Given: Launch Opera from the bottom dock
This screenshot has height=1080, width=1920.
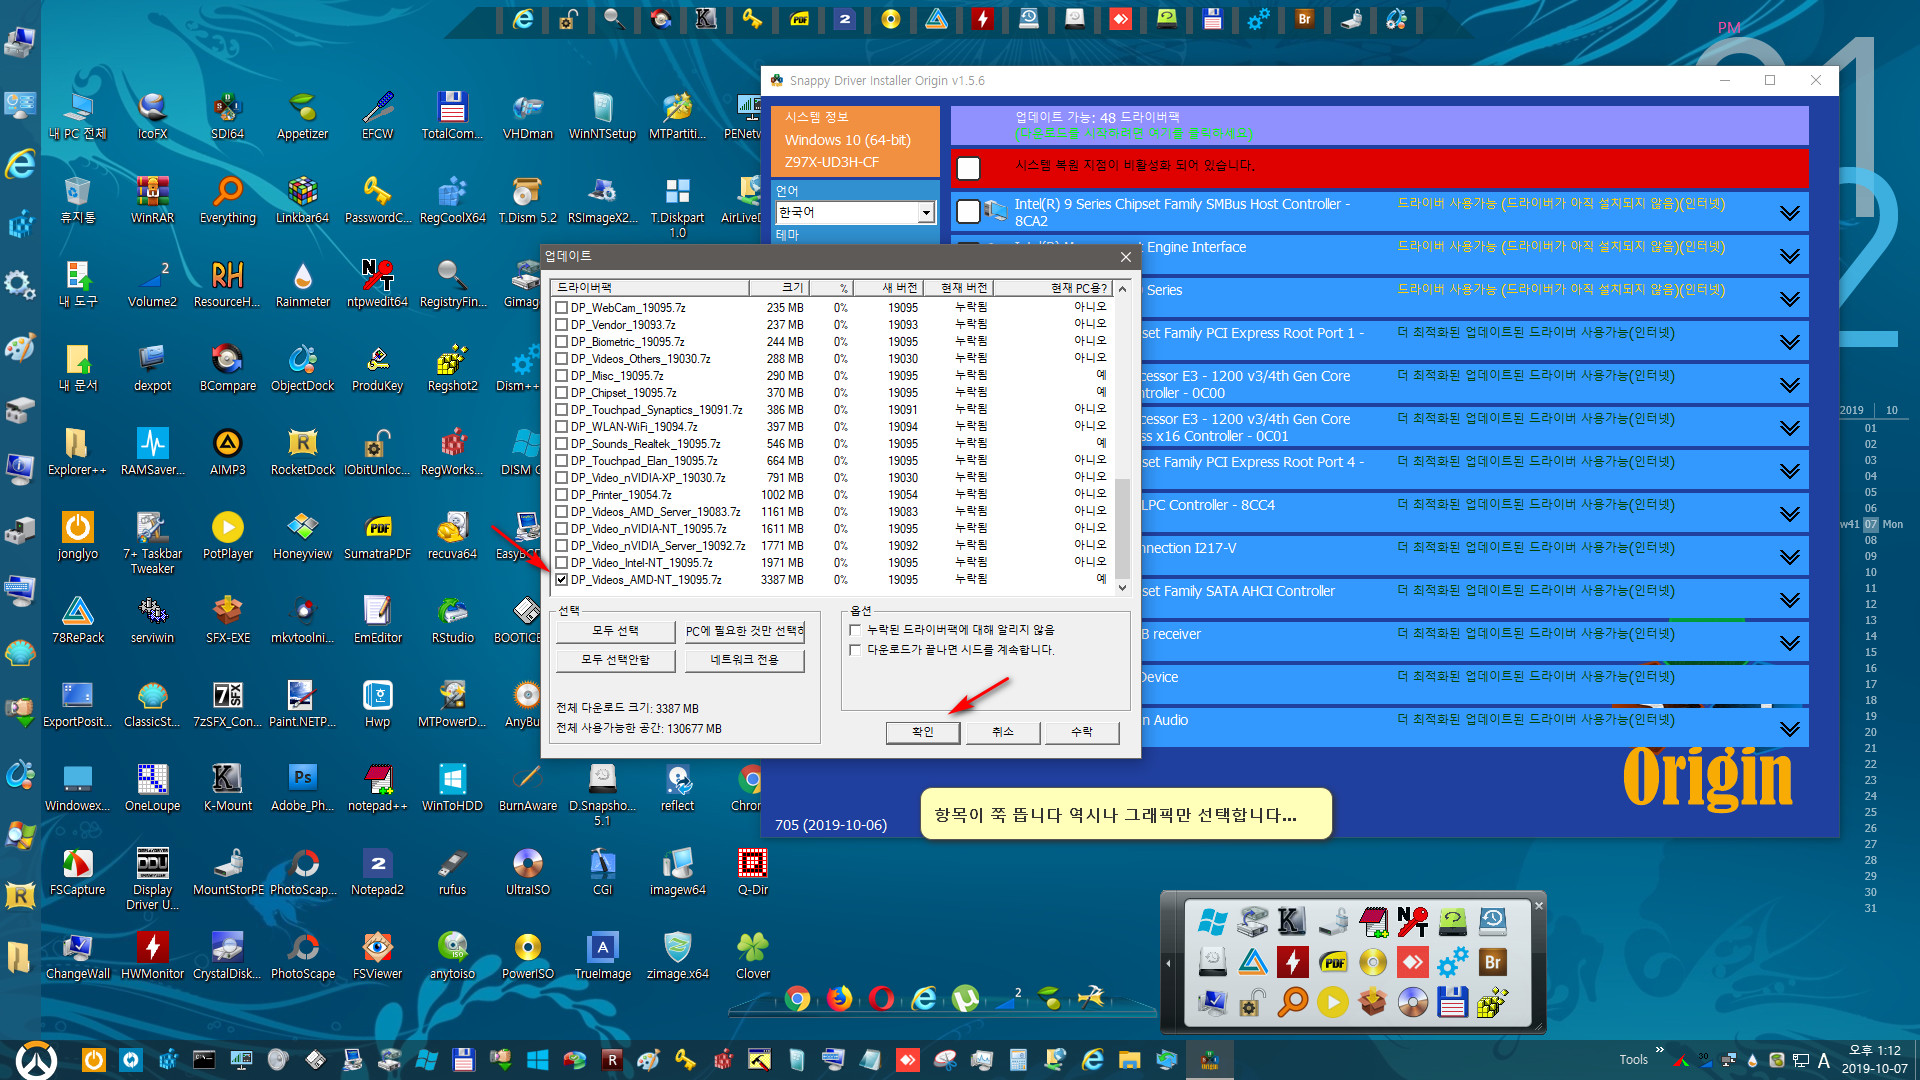Looking at the screenshot, I should tap(881, 998).
